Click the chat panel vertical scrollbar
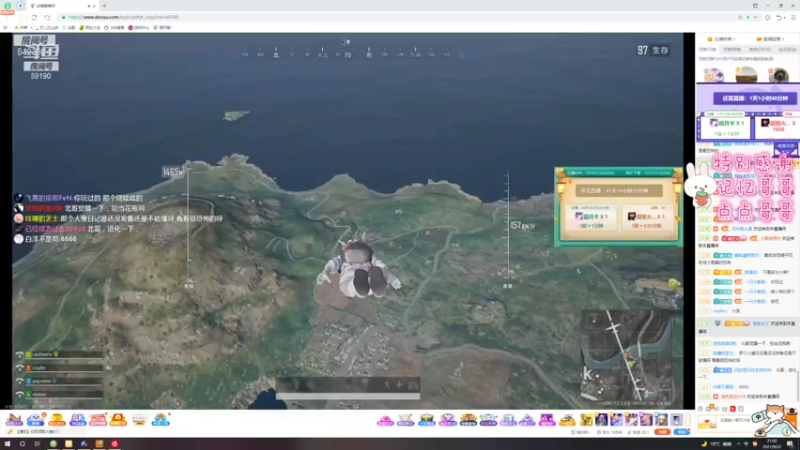800x450 pixels. pyautogui.click(x=797, y=385)
